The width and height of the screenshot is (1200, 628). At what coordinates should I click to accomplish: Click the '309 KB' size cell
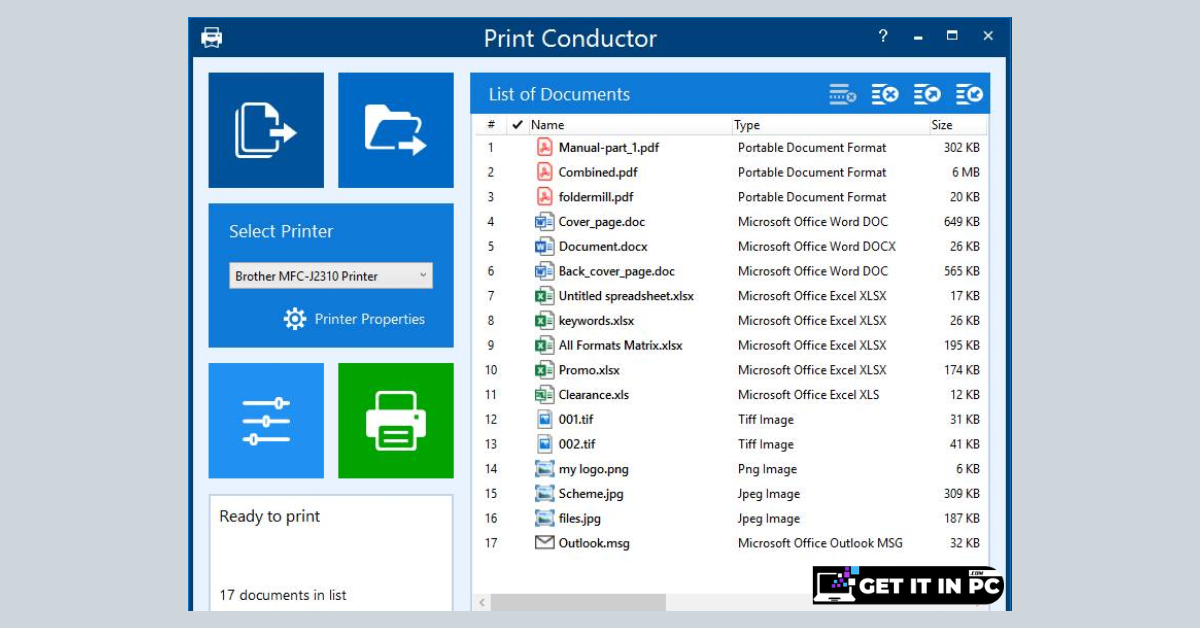click(x=961, y=493)
